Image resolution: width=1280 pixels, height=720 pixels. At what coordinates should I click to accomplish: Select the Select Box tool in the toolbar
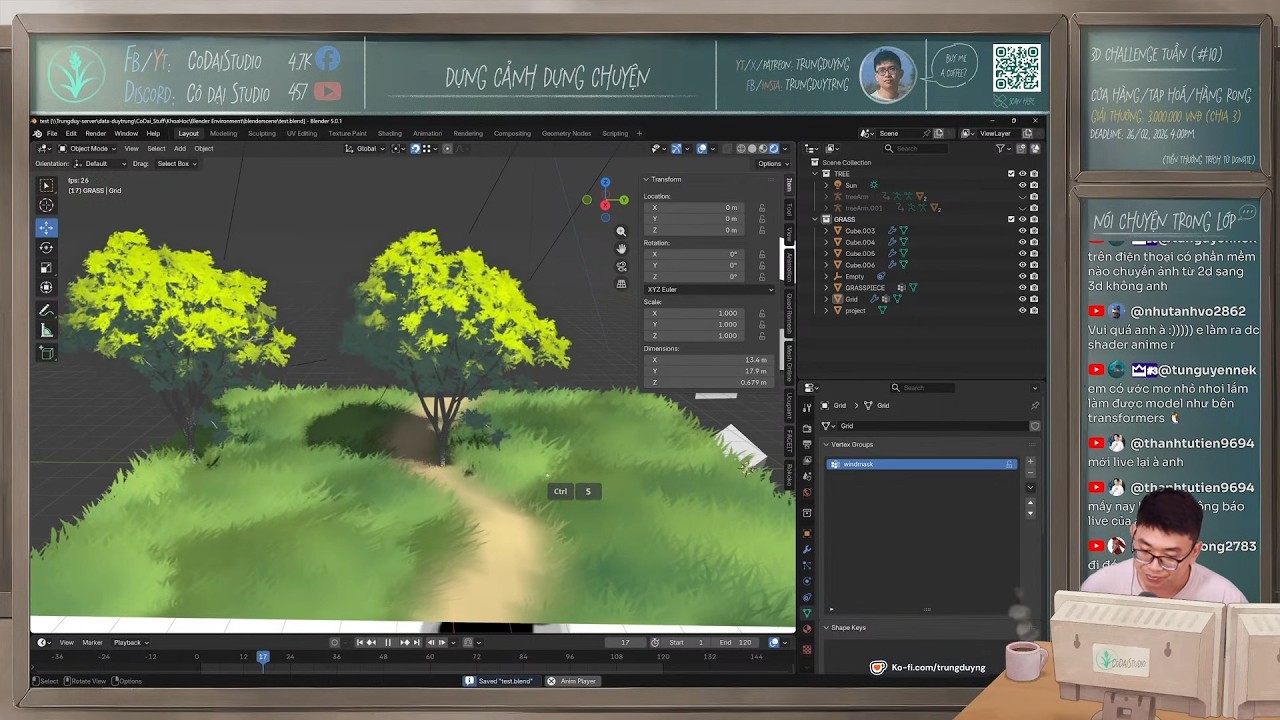46,185
